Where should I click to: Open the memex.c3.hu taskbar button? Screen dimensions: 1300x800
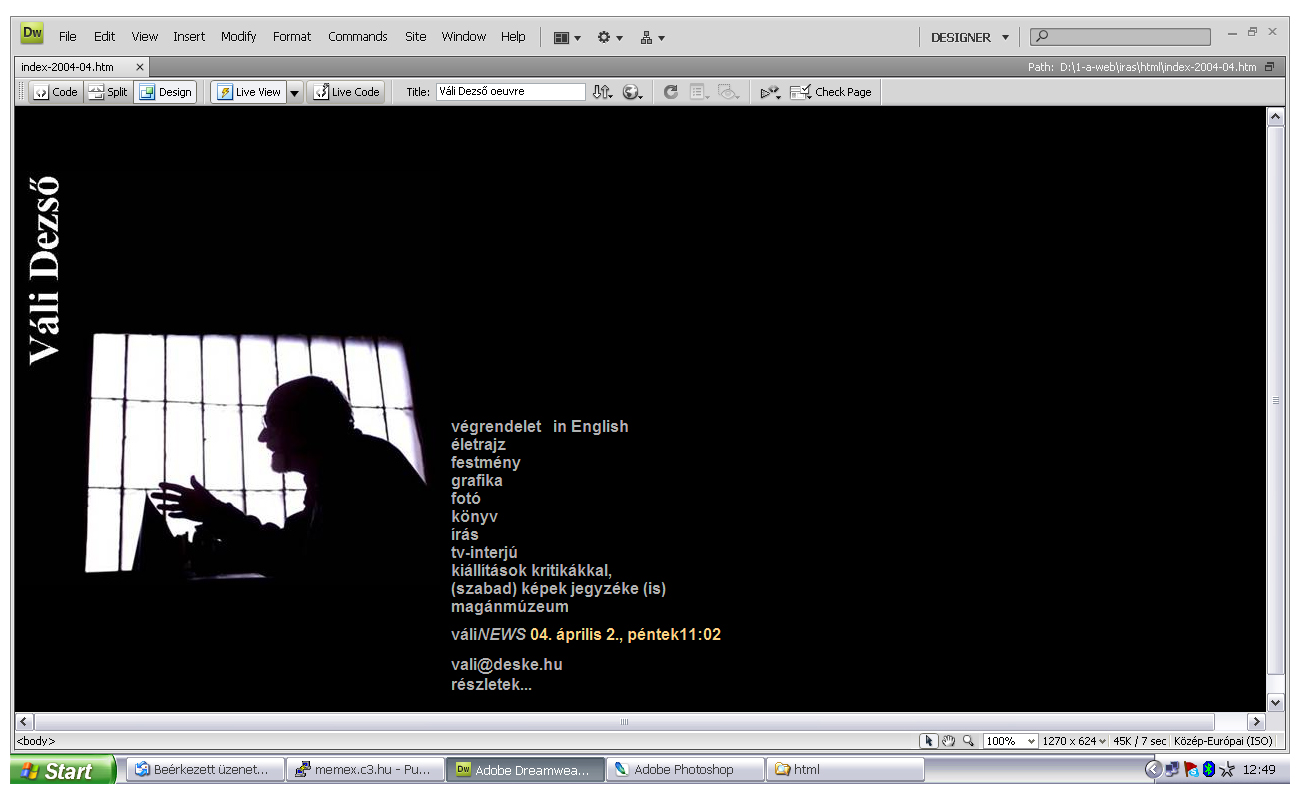pos(364,770)
